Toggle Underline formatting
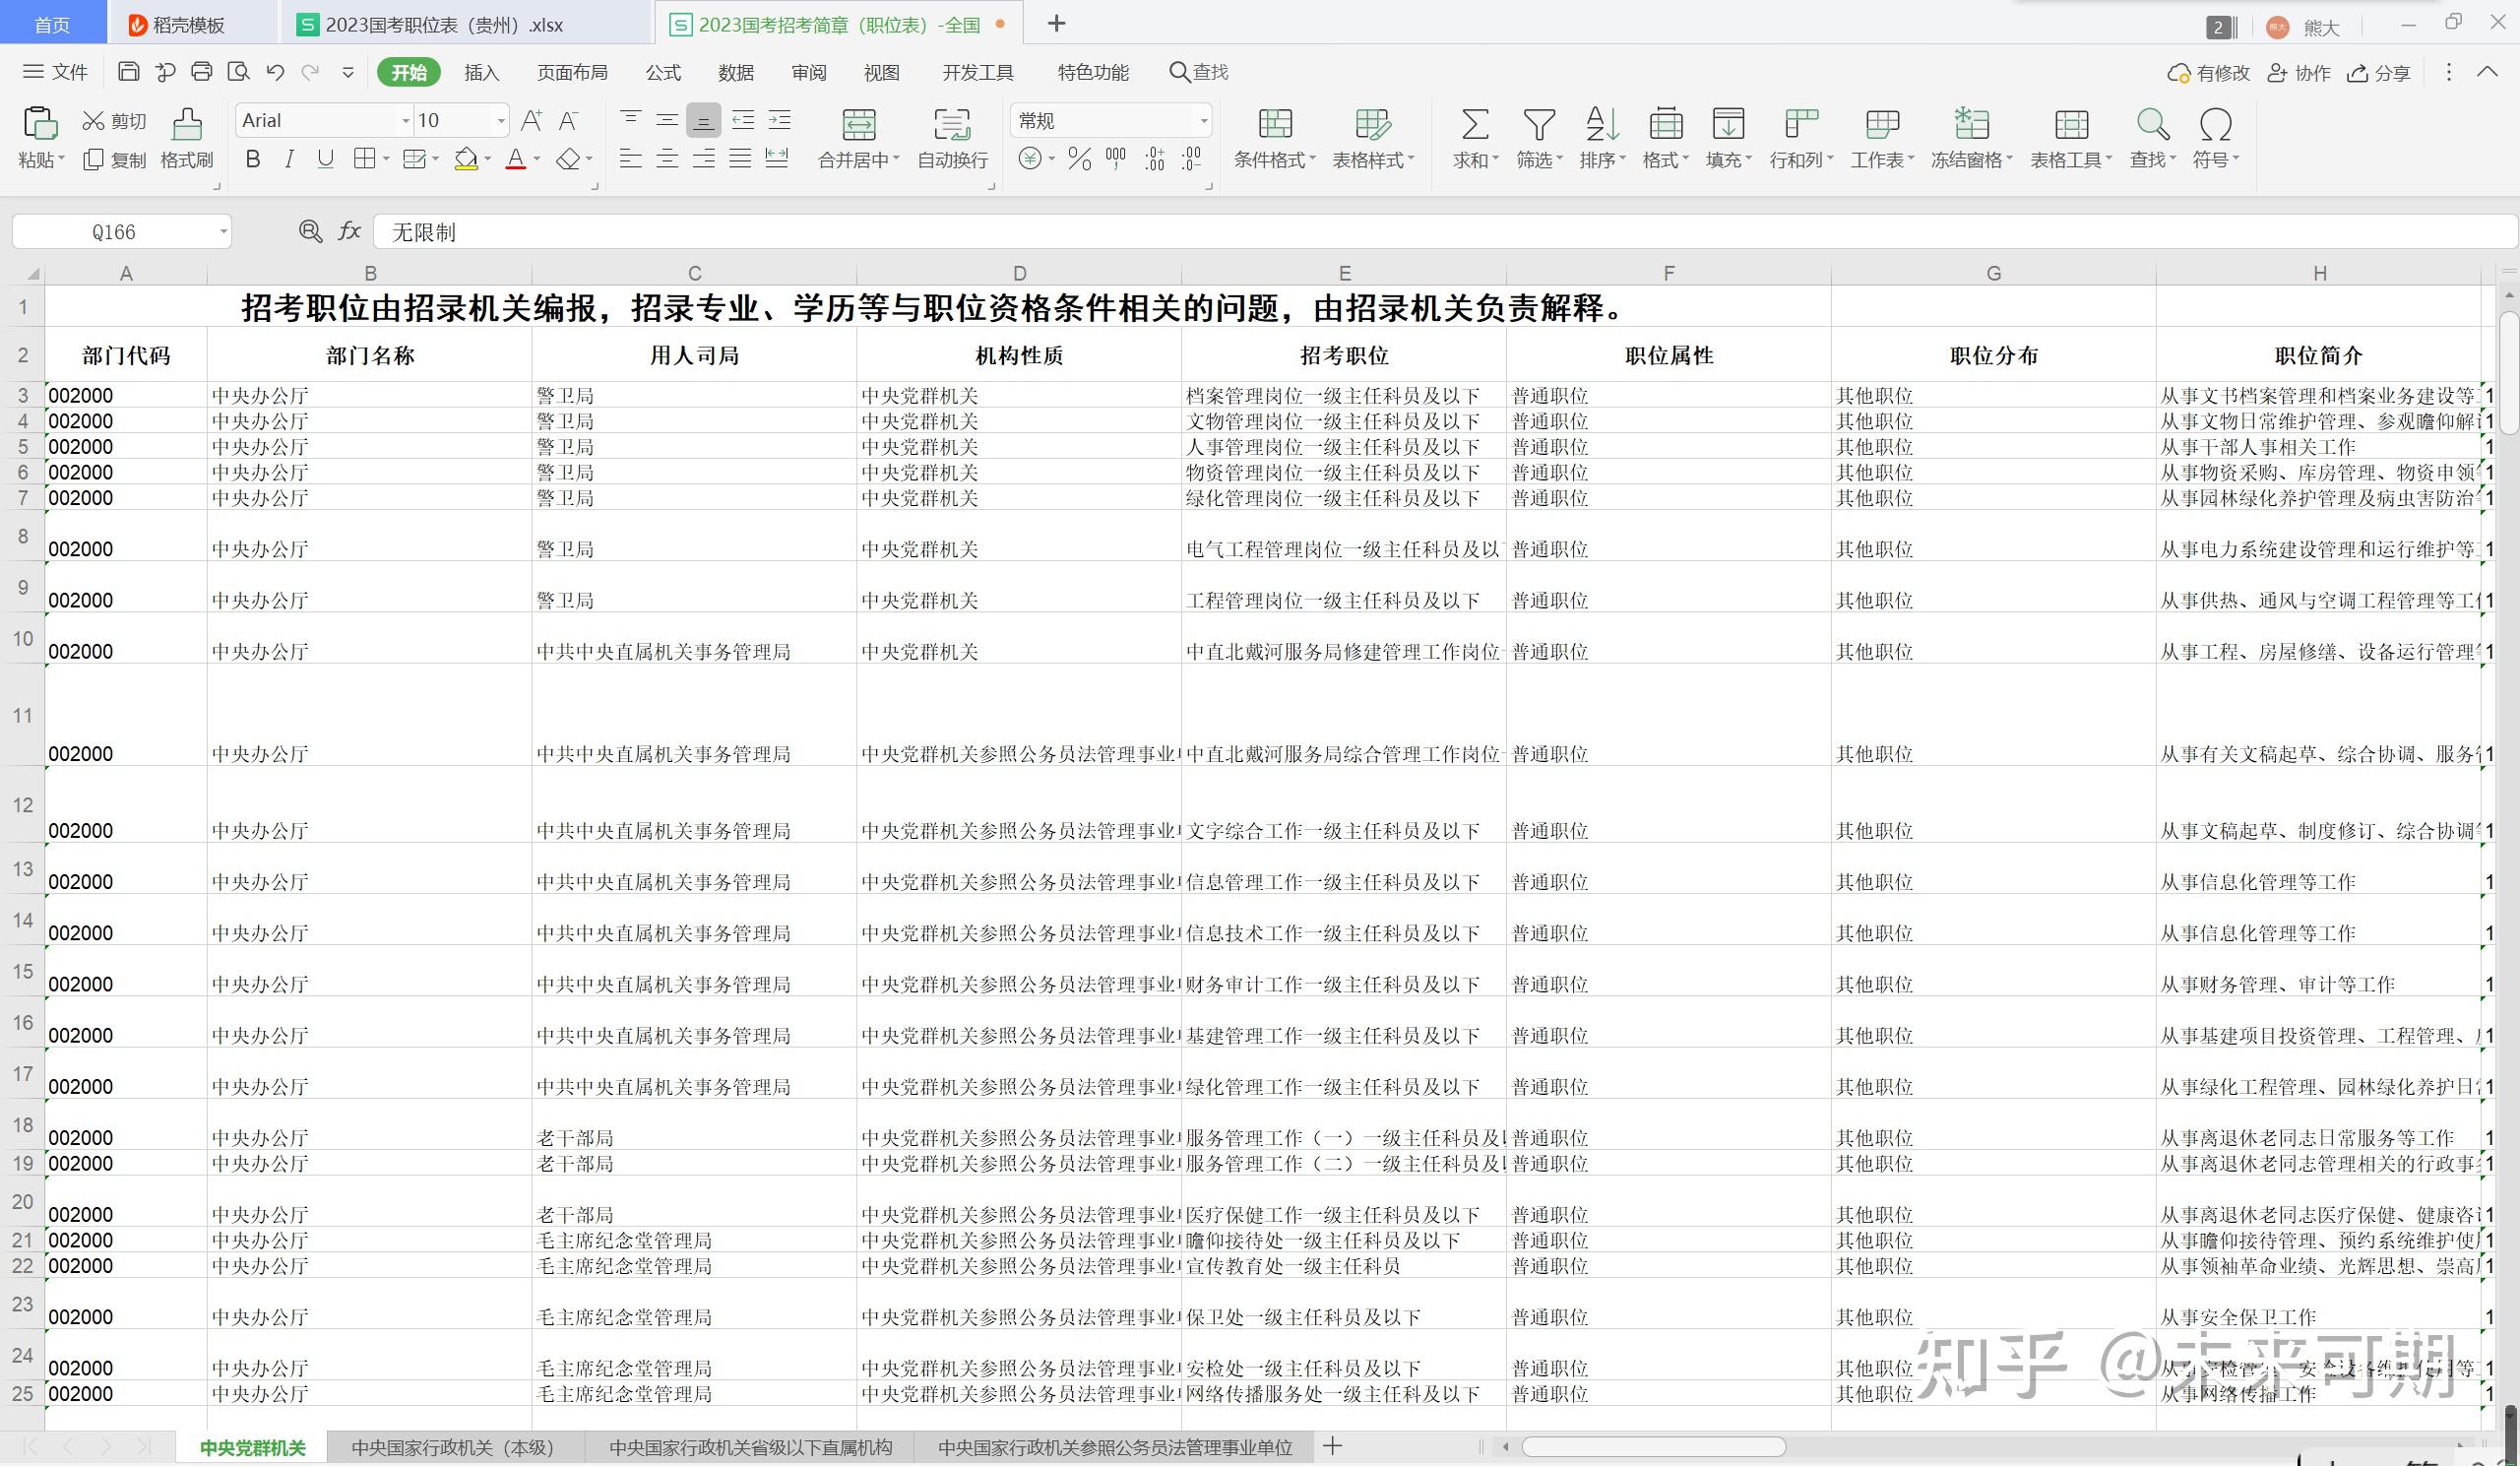 [x=325, y=159]
